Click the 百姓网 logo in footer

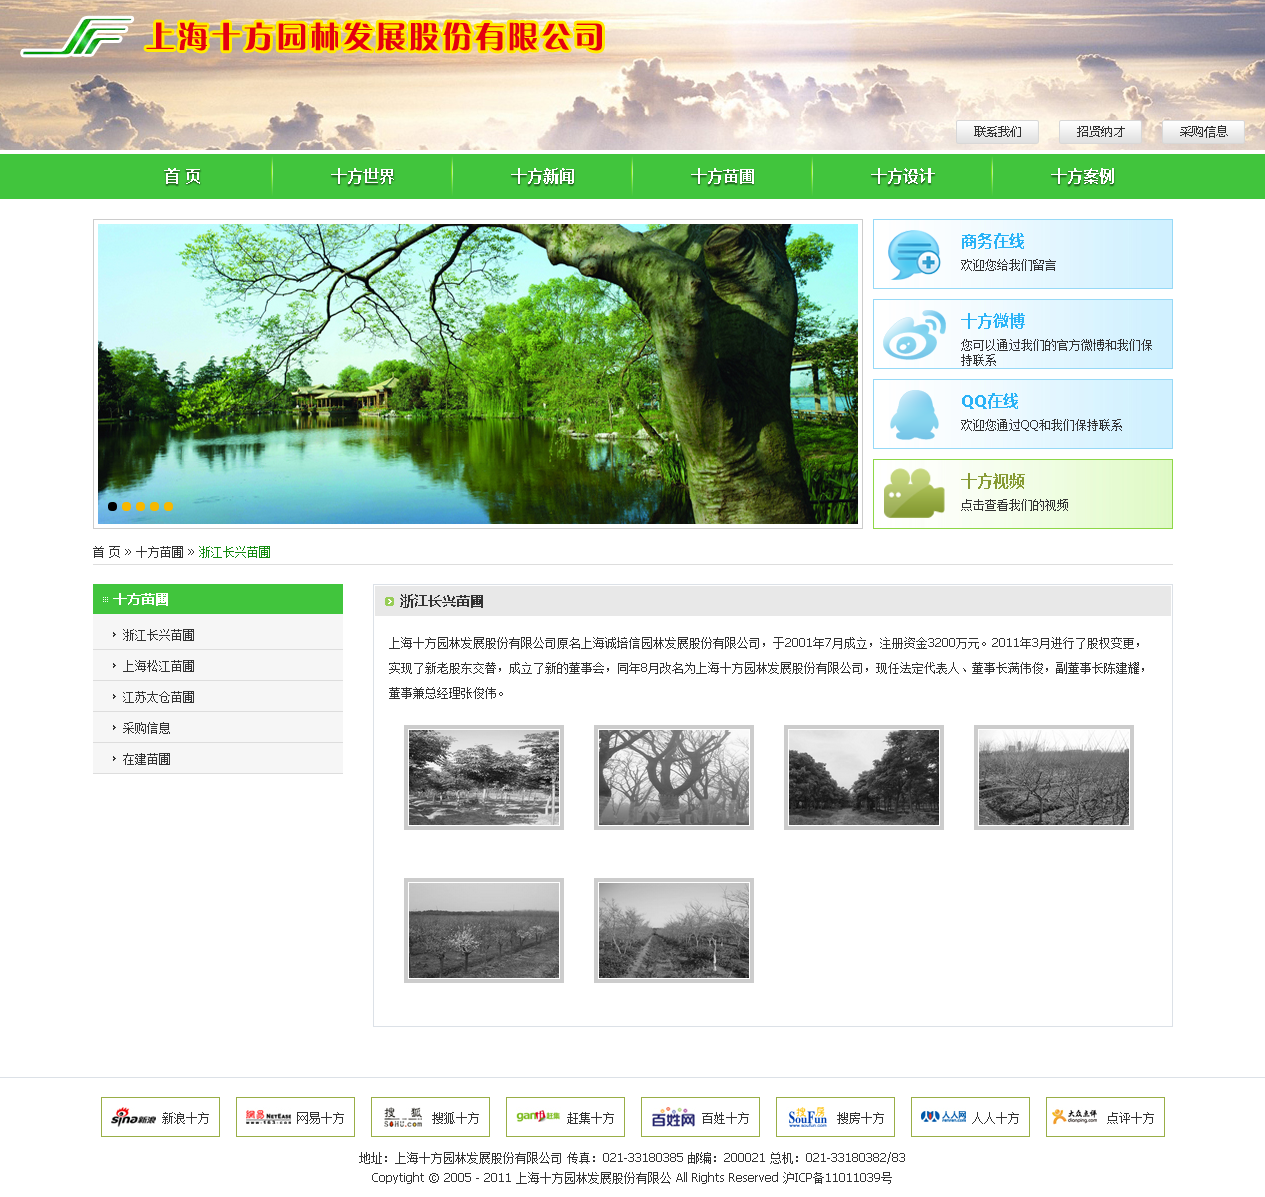click(x=673, y=1117)
